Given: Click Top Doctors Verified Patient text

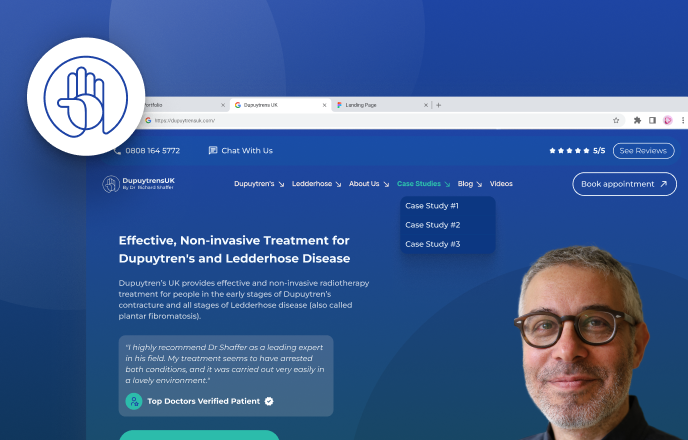Looking at the screenshot, I should point(204,401).
